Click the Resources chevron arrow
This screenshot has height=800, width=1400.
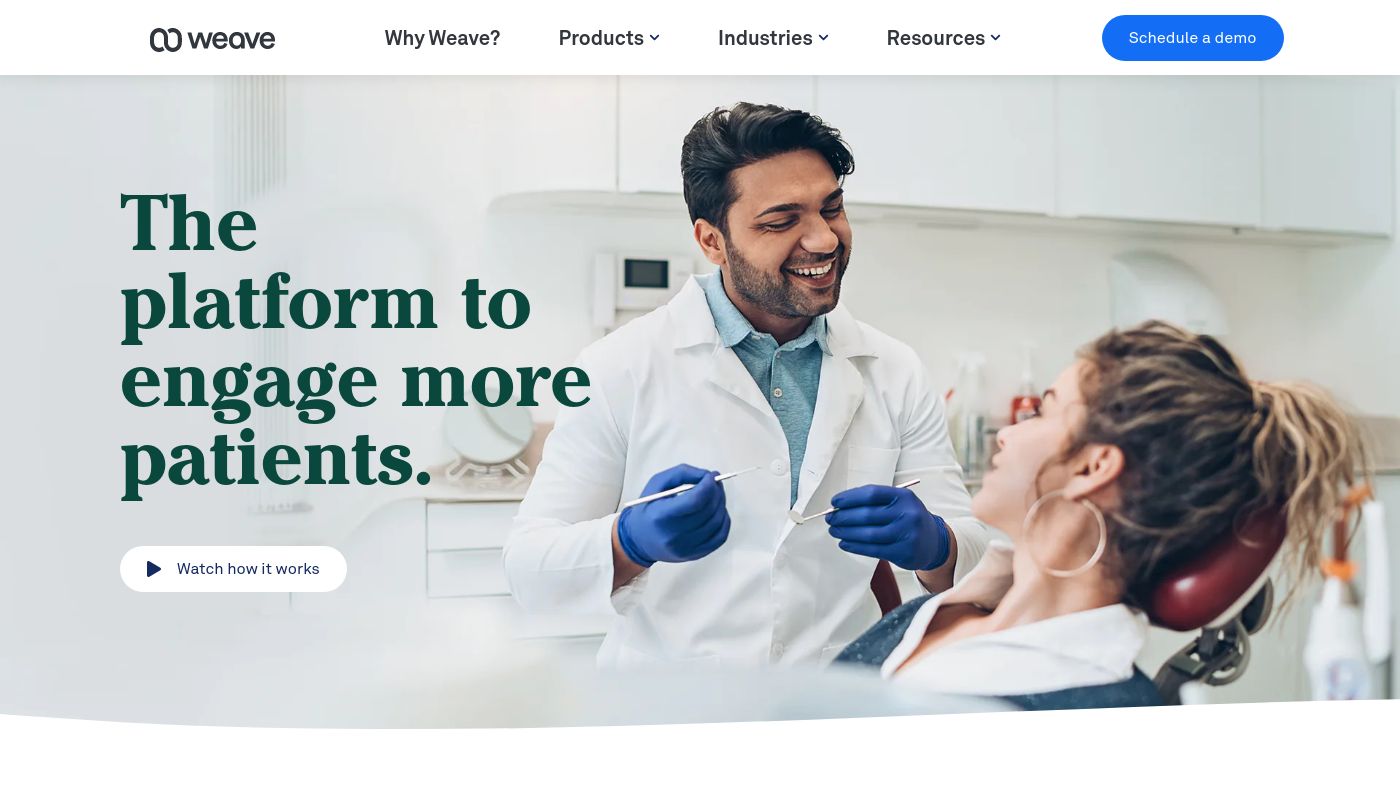995,38
